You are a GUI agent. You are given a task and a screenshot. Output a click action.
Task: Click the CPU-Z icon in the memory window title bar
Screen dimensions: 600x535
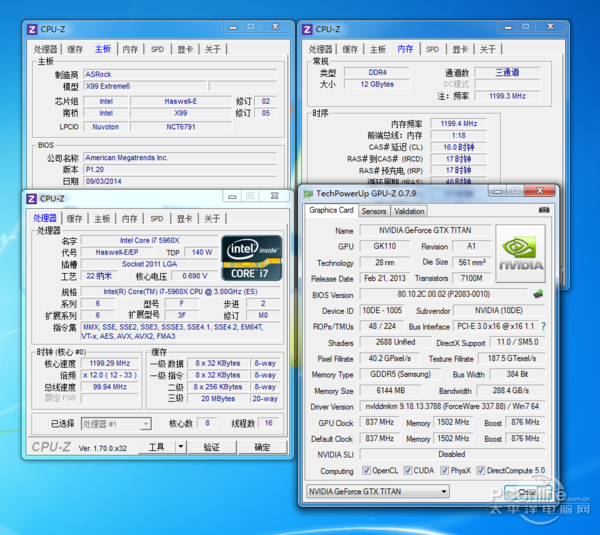pos(307,30)
